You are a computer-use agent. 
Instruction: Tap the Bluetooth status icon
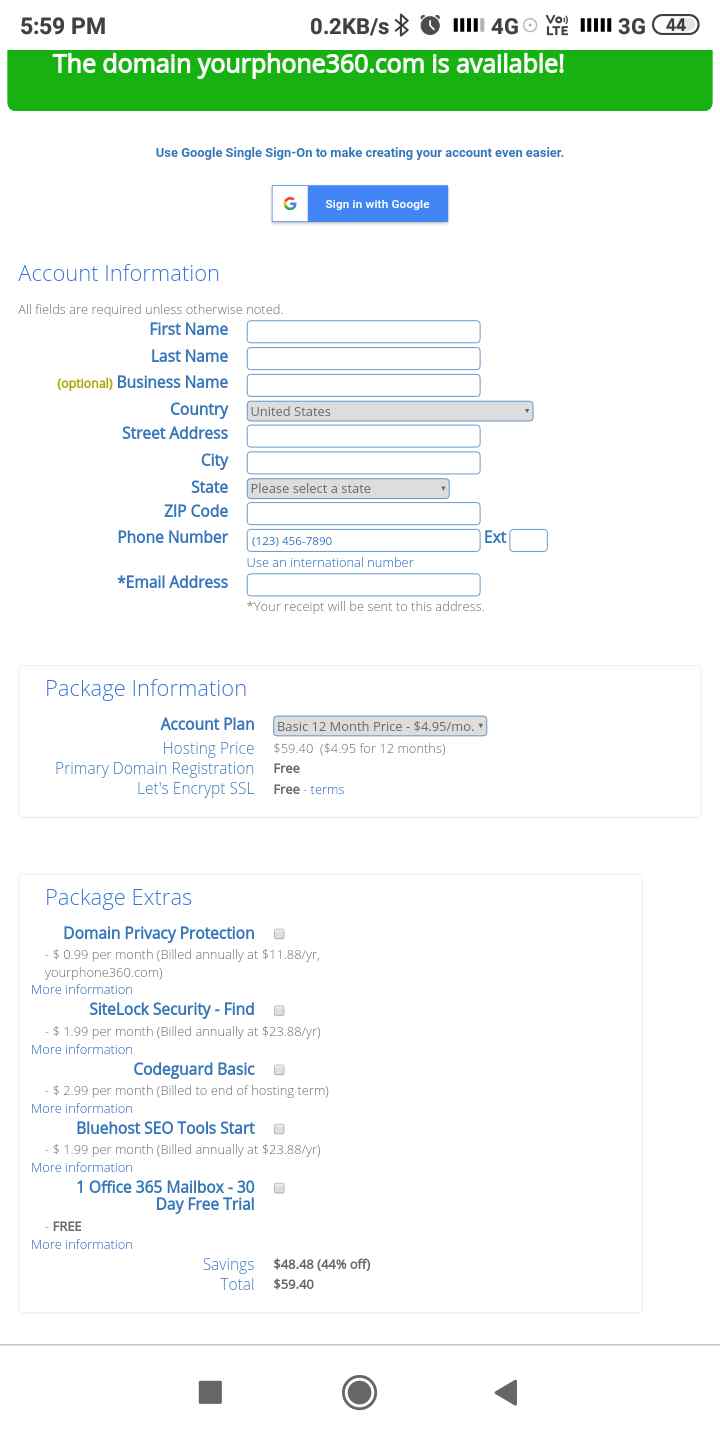pos(402,25)
